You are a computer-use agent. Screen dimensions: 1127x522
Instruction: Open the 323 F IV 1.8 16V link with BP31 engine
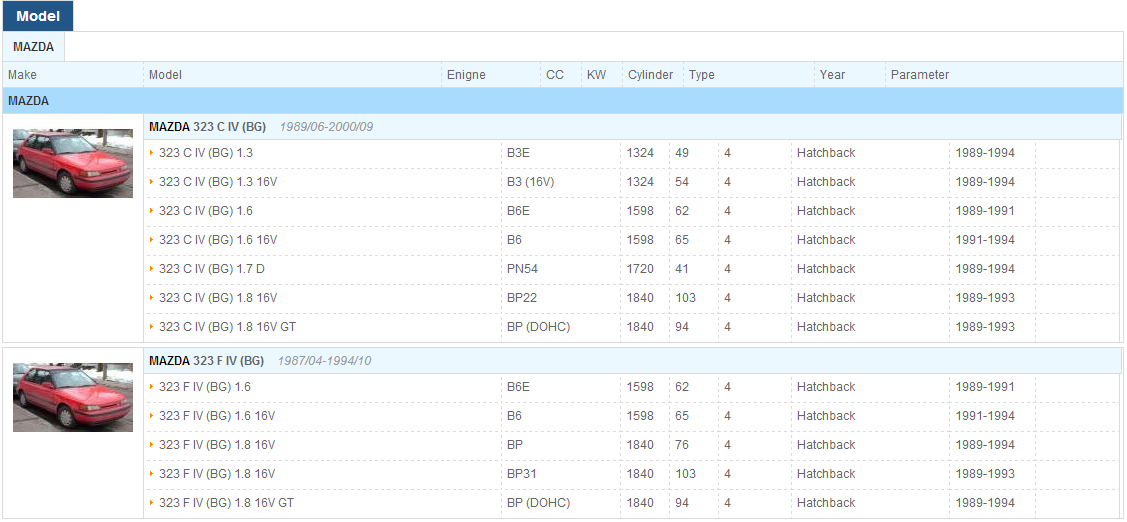[217, 474]
